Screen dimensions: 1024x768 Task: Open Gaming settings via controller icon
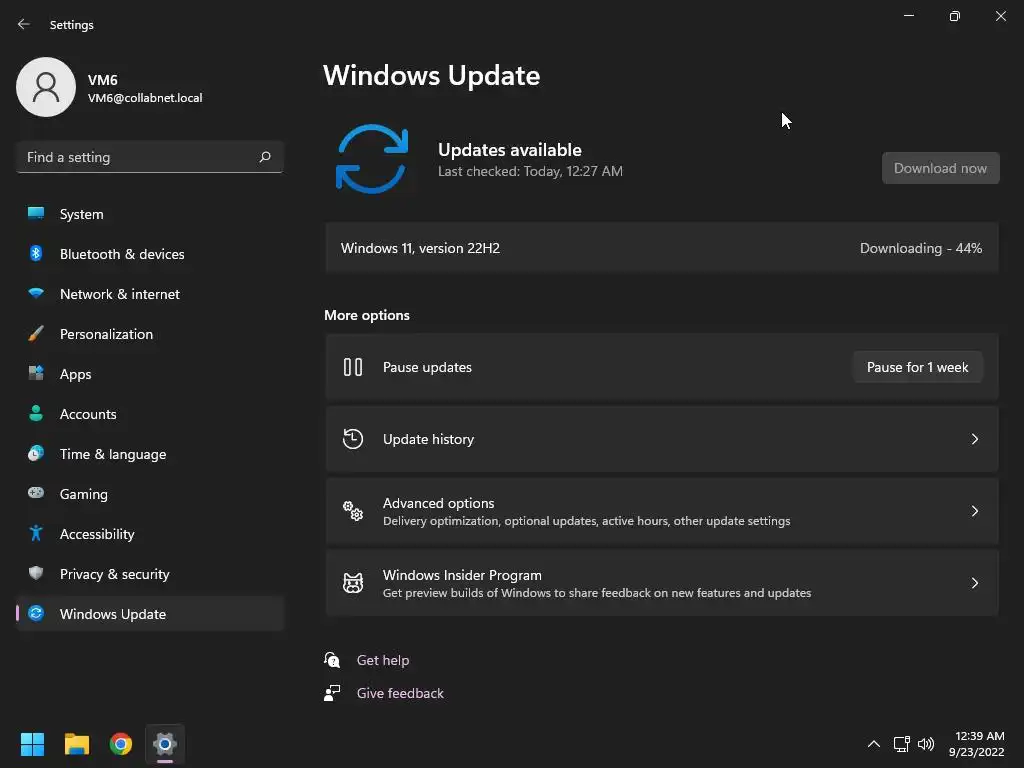pos(36,493)
